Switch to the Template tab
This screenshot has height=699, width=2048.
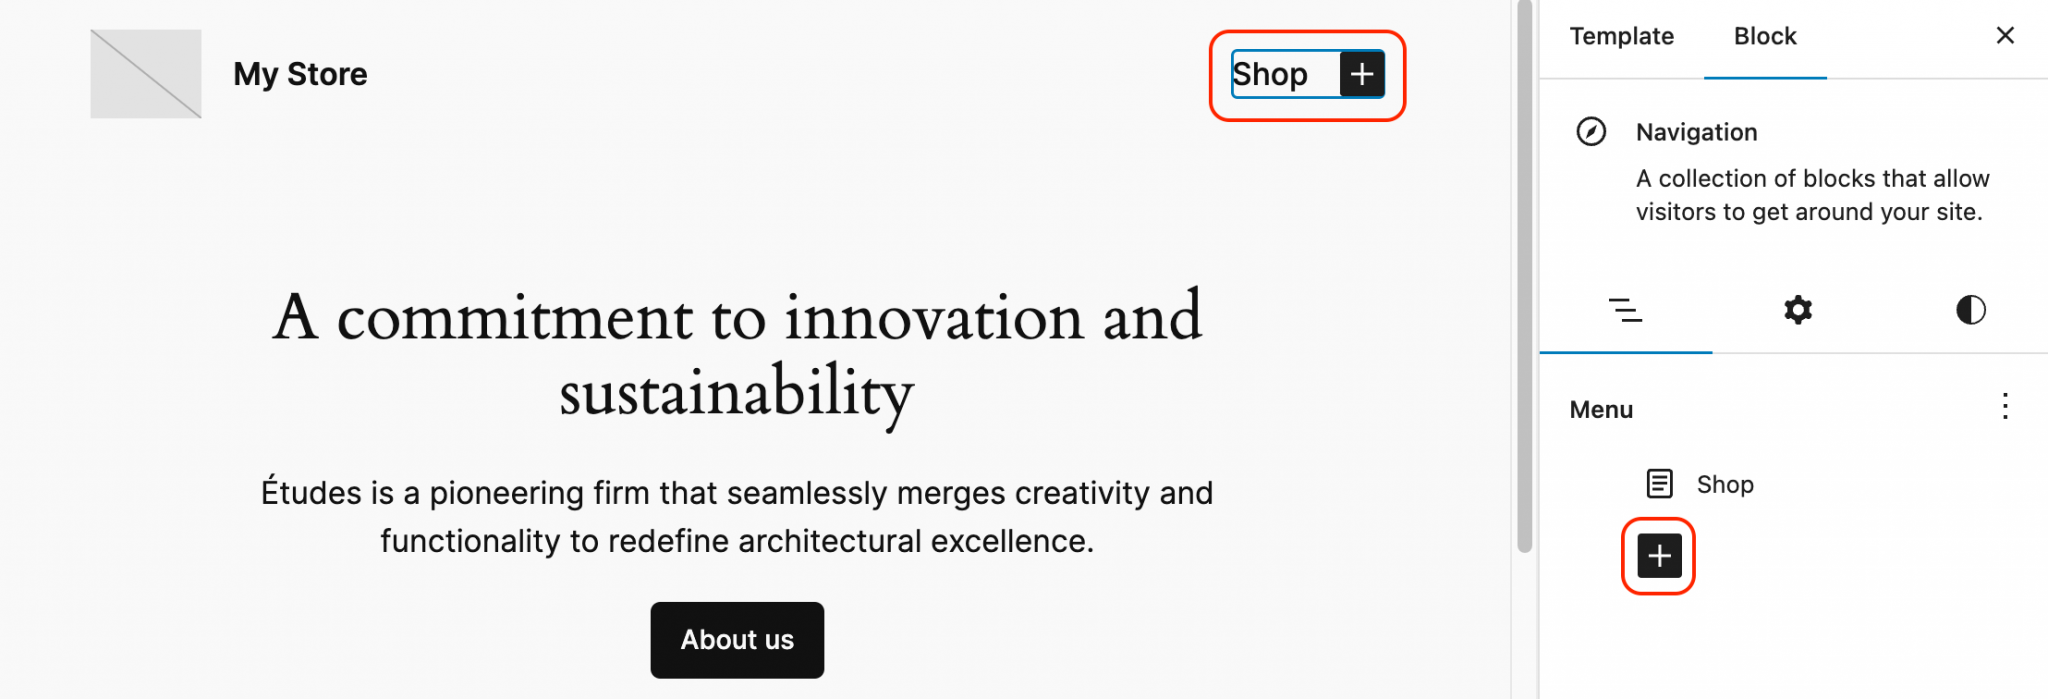tap(1621, 36)
